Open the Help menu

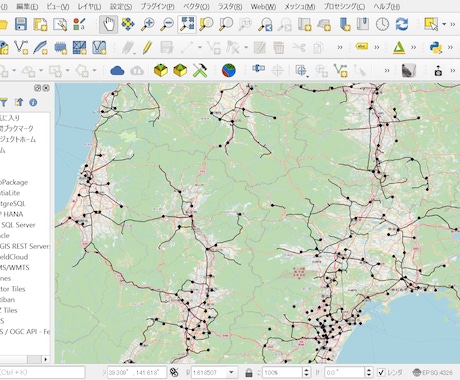click(387, 7)
